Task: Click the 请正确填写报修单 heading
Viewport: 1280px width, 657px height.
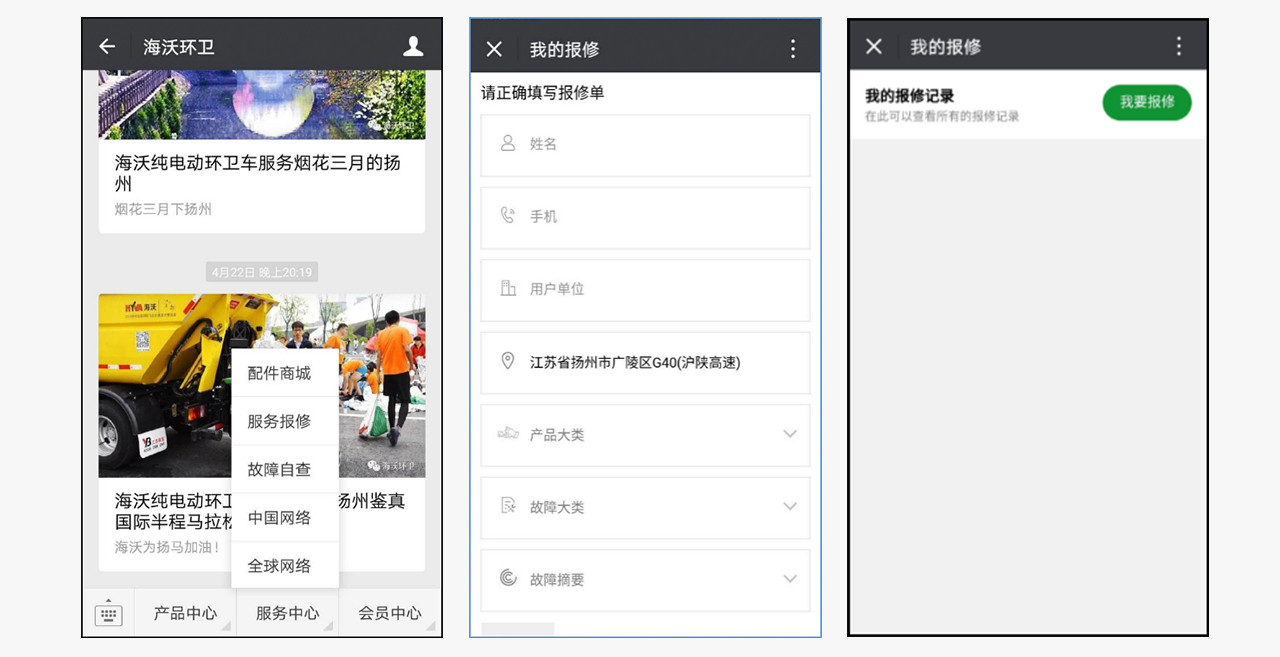Action: coord(543,93)
